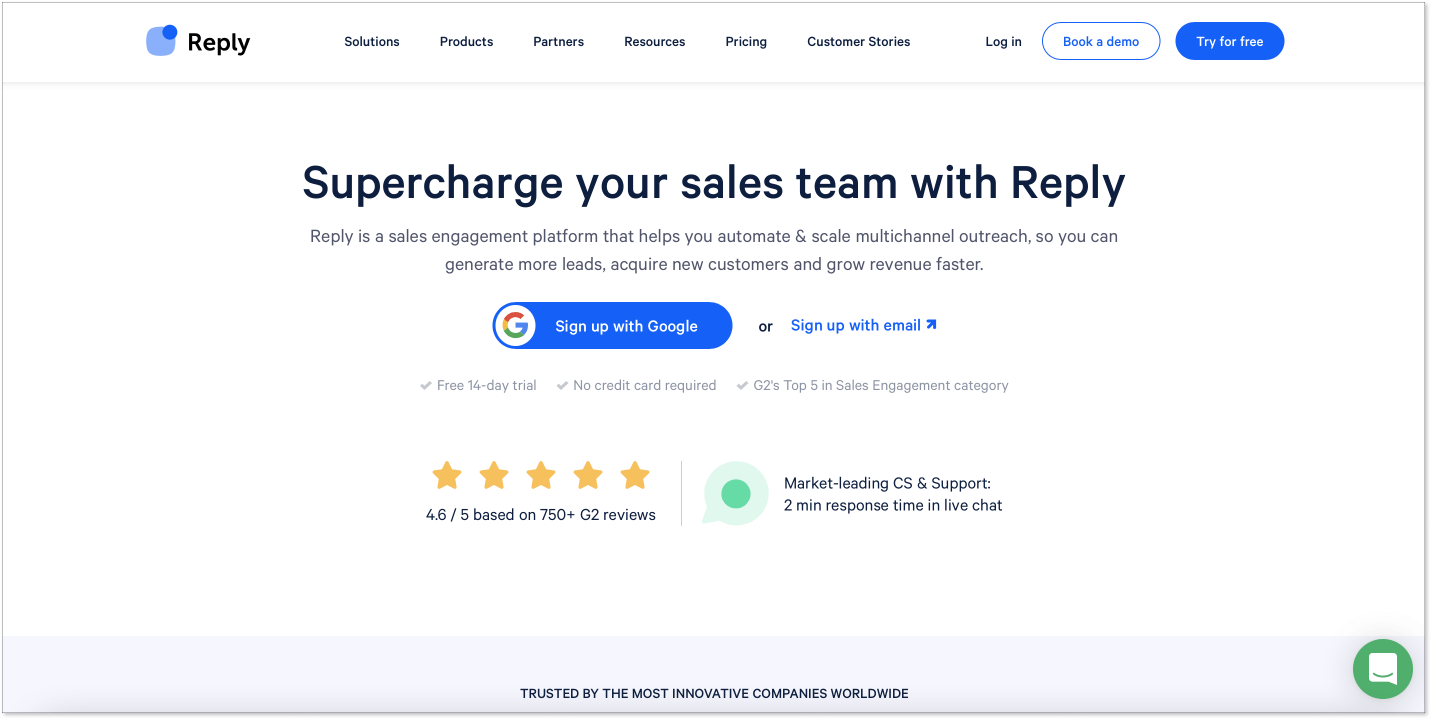Click G2's Top 5 in Sales Engagement text
Viewport: 1431px width, 719px height.
tap(881, 385)
